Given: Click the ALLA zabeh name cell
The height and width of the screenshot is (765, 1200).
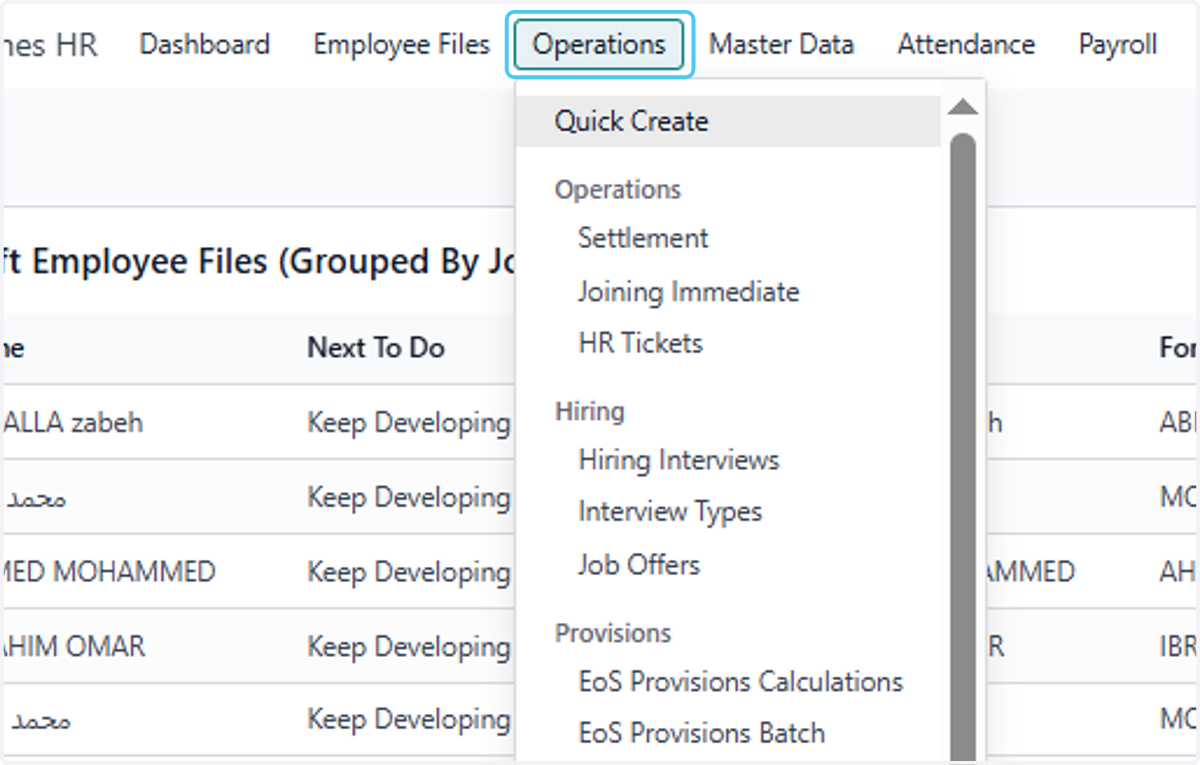Looking at the screenshot, I should click(x=72, y=423).
